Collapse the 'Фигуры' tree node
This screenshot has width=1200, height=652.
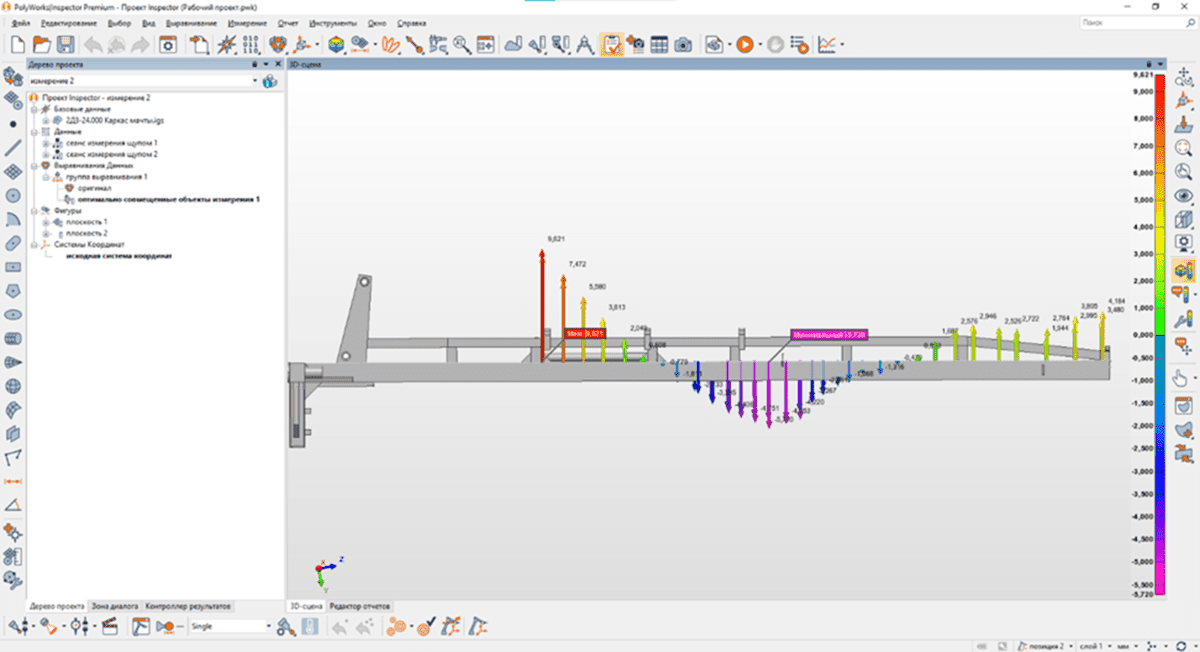[33, 212]
